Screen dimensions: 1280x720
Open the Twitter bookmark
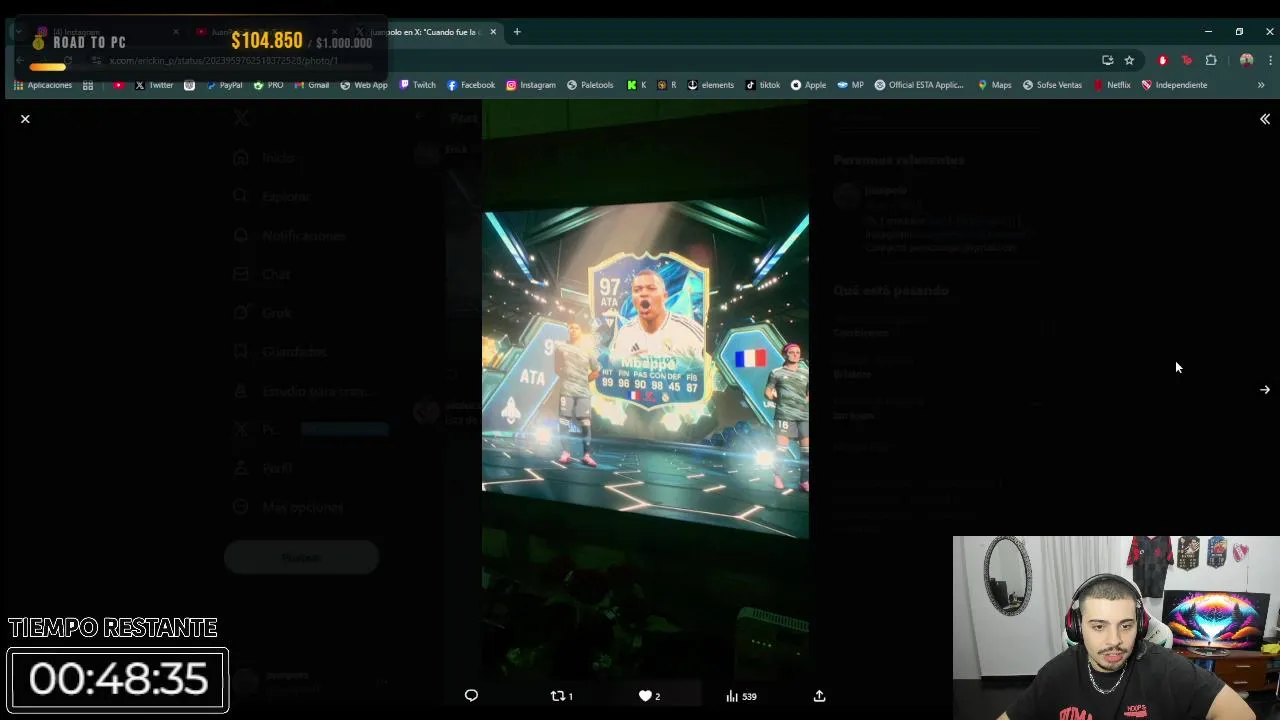[154, 85]
